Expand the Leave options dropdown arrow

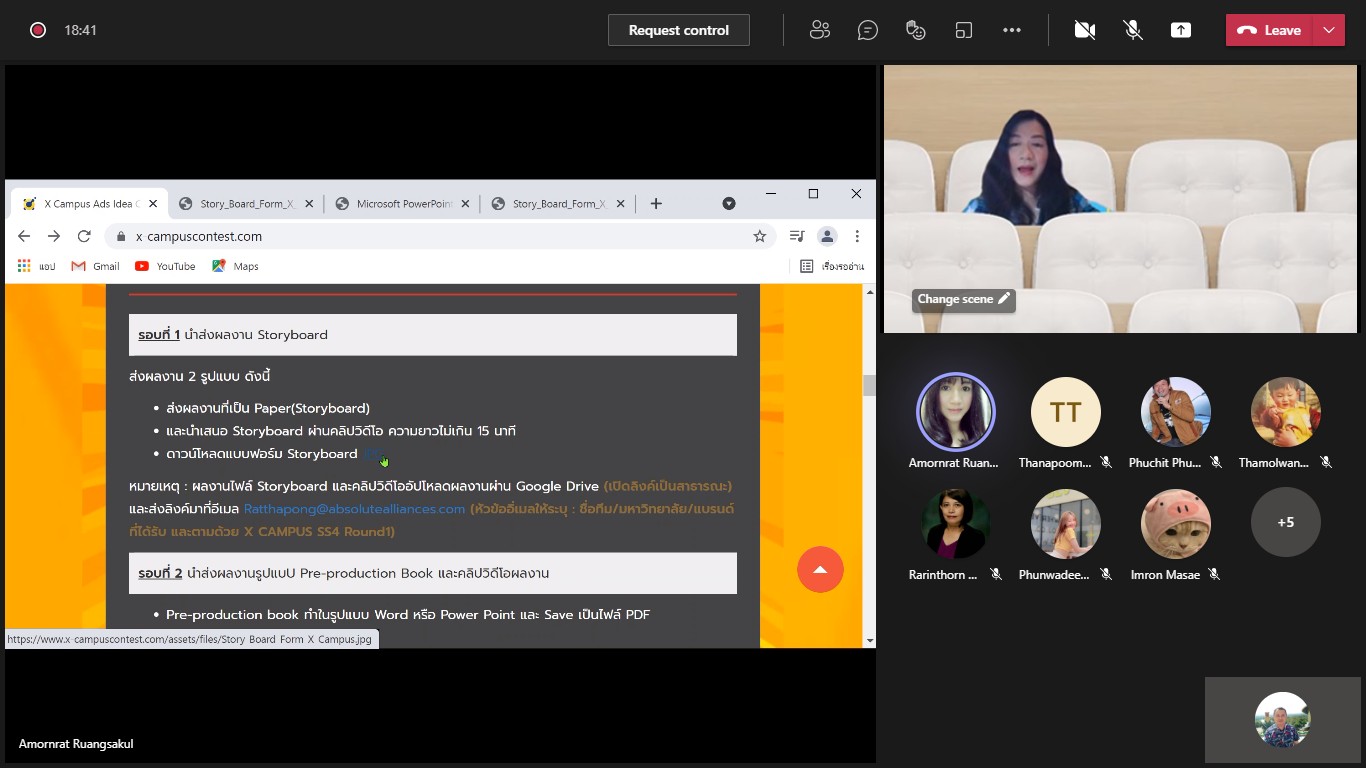click(1329, 30)
